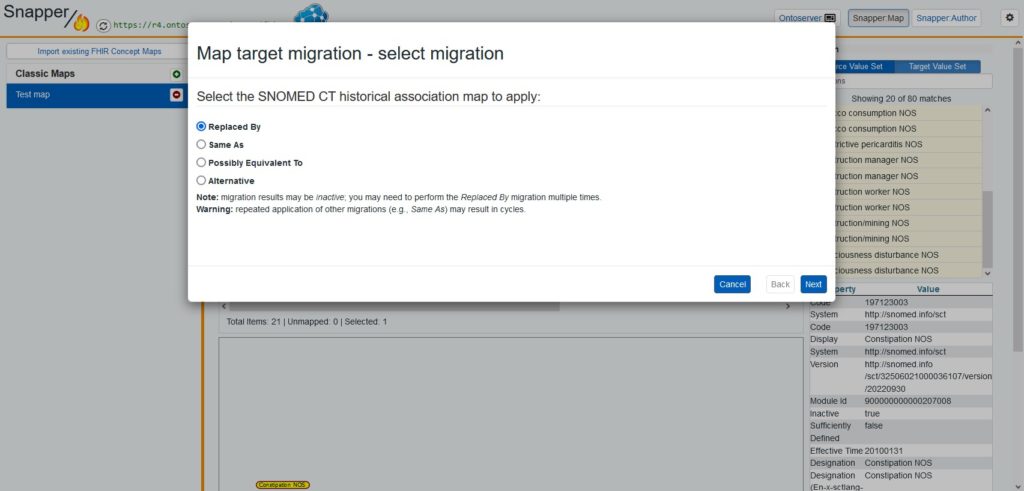The height and width of the screenshot is (491, 1024).
Task: Switch to the Target Value Set tab
Action: [x=936, y=67]
